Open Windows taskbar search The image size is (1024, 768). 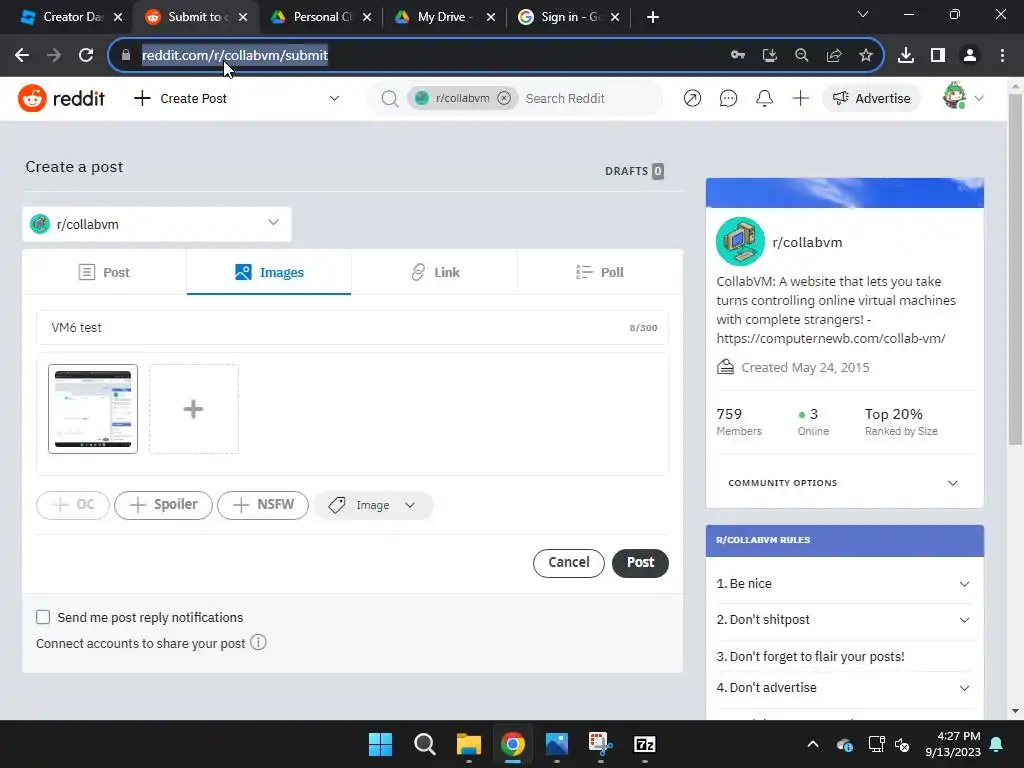click(x=424, y=744)
